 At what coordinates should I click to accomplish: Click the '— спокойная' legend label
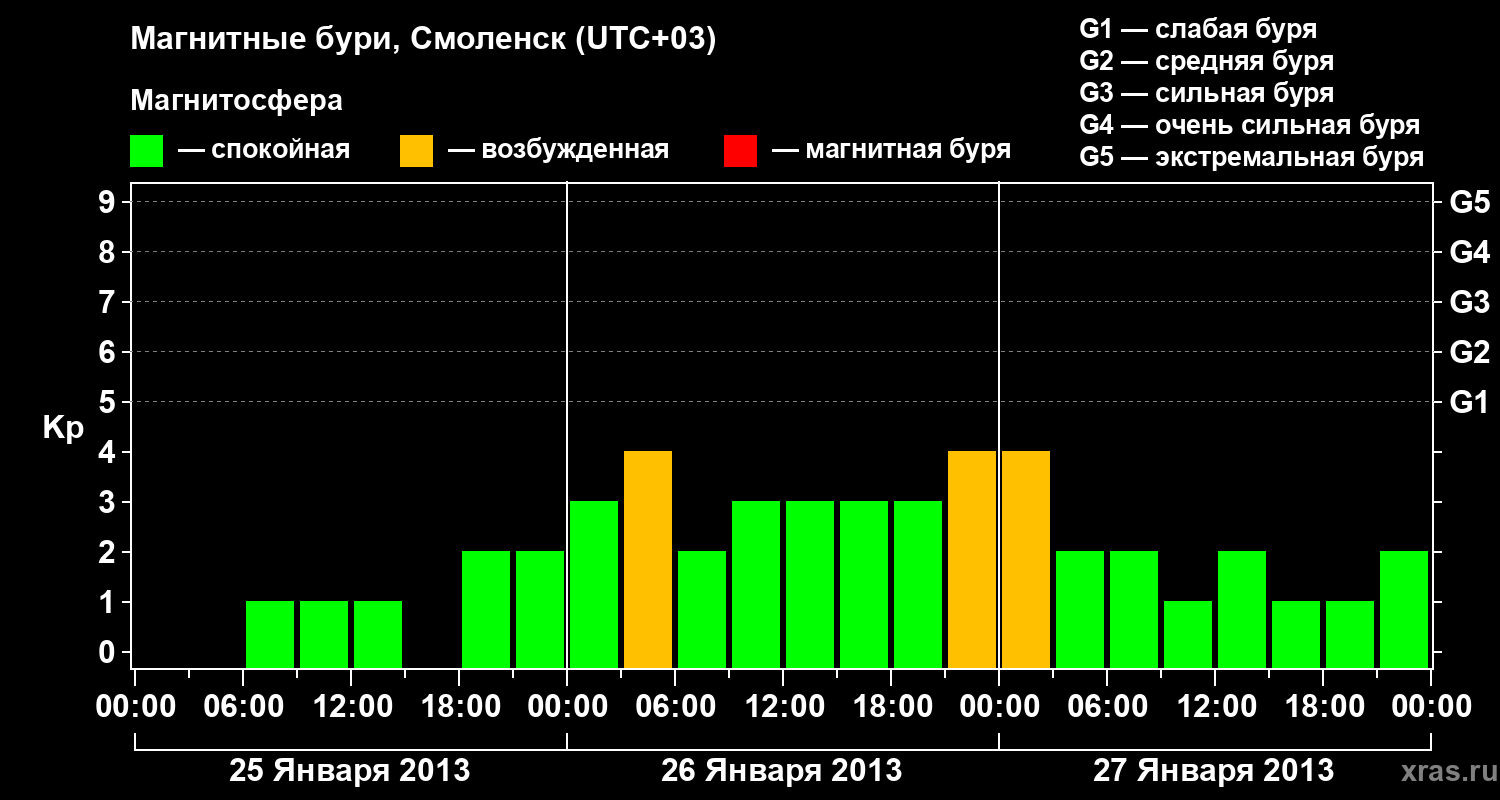tap(264, 151)
